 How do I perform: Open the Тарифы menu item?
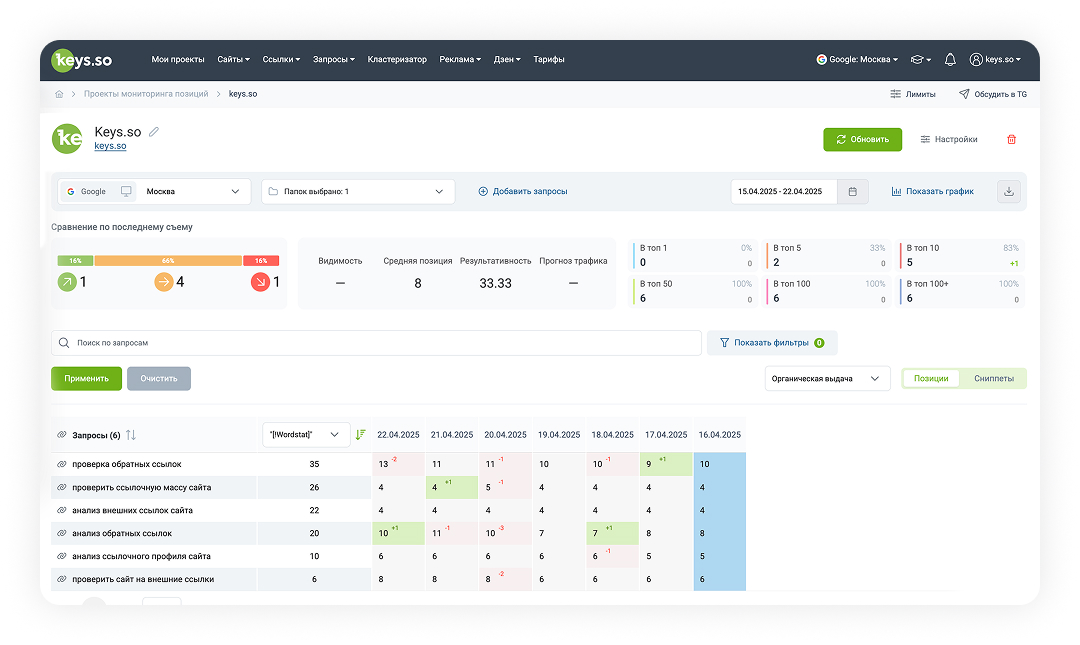click(548, 60)
